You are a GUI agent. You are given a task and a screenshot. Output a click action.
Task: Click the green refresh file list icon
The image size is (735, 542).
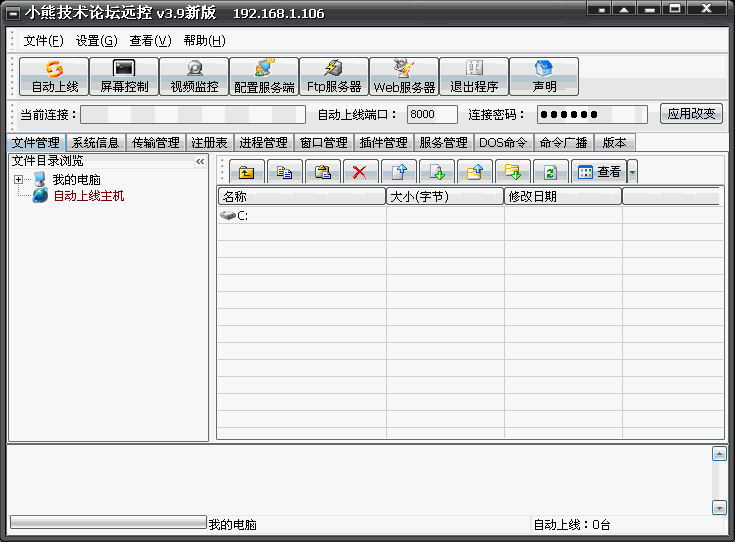[x=550, y=172]
